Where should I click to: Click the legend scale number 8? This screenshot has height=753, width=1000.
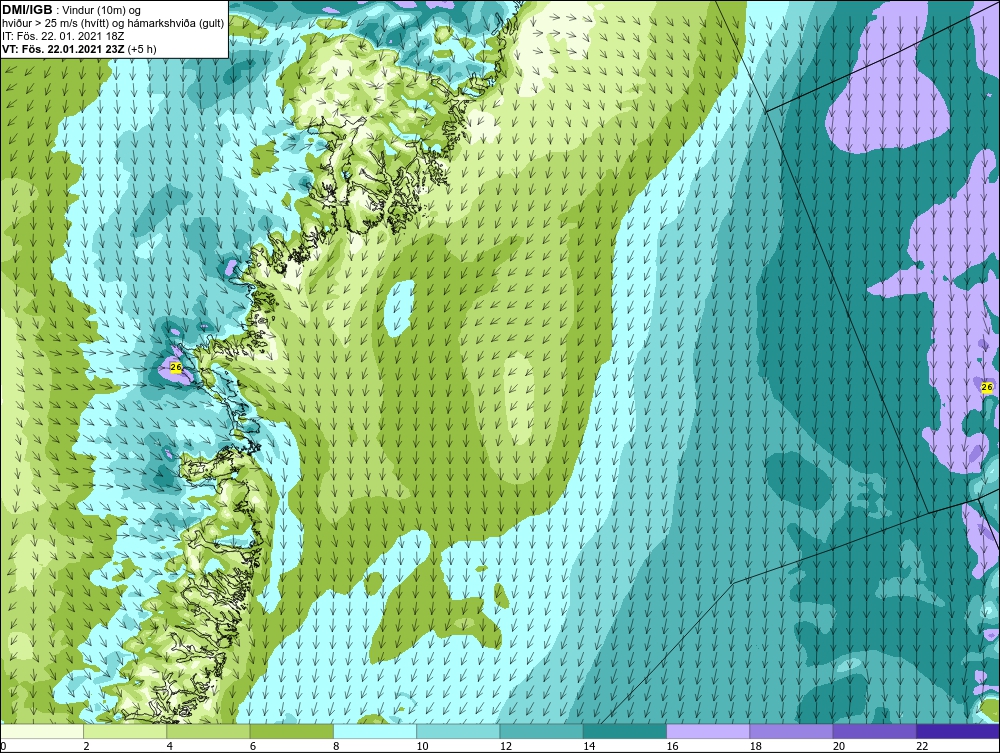click(337, 746)
